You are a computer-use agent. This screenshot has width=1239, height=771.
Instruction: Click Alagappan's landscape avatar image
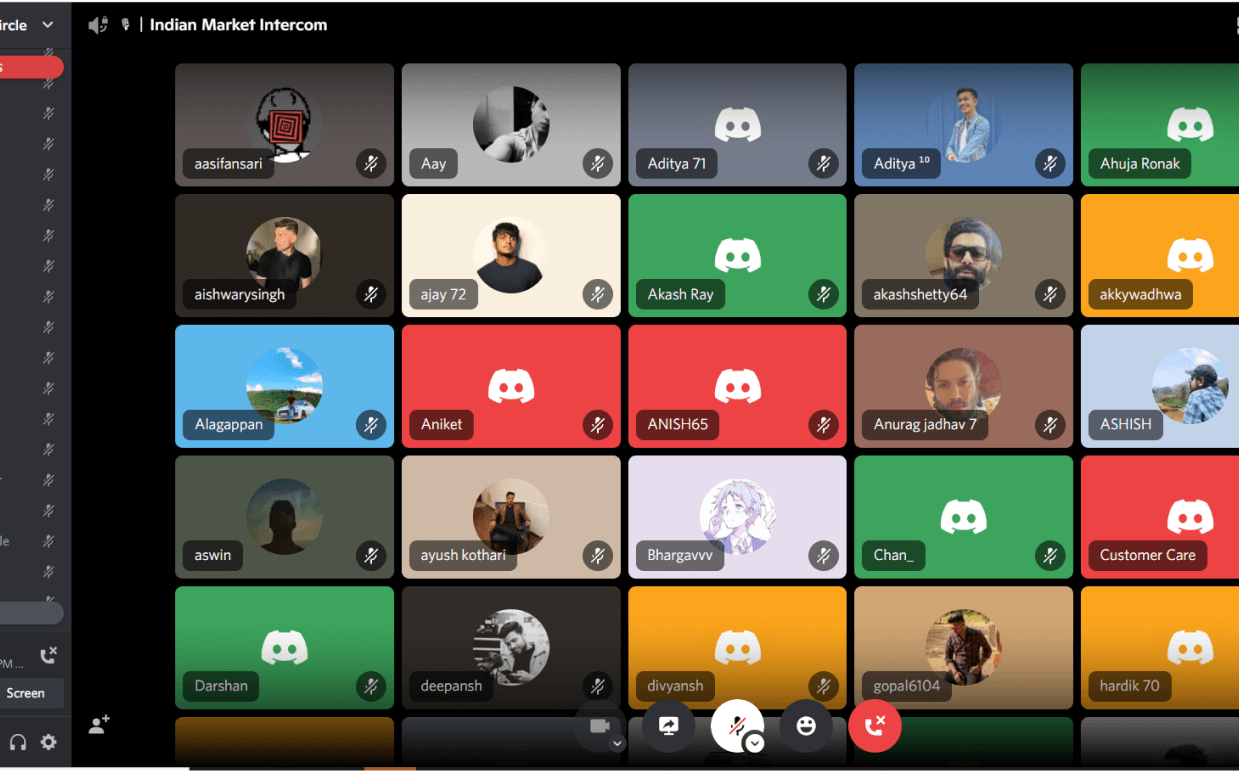284,386
